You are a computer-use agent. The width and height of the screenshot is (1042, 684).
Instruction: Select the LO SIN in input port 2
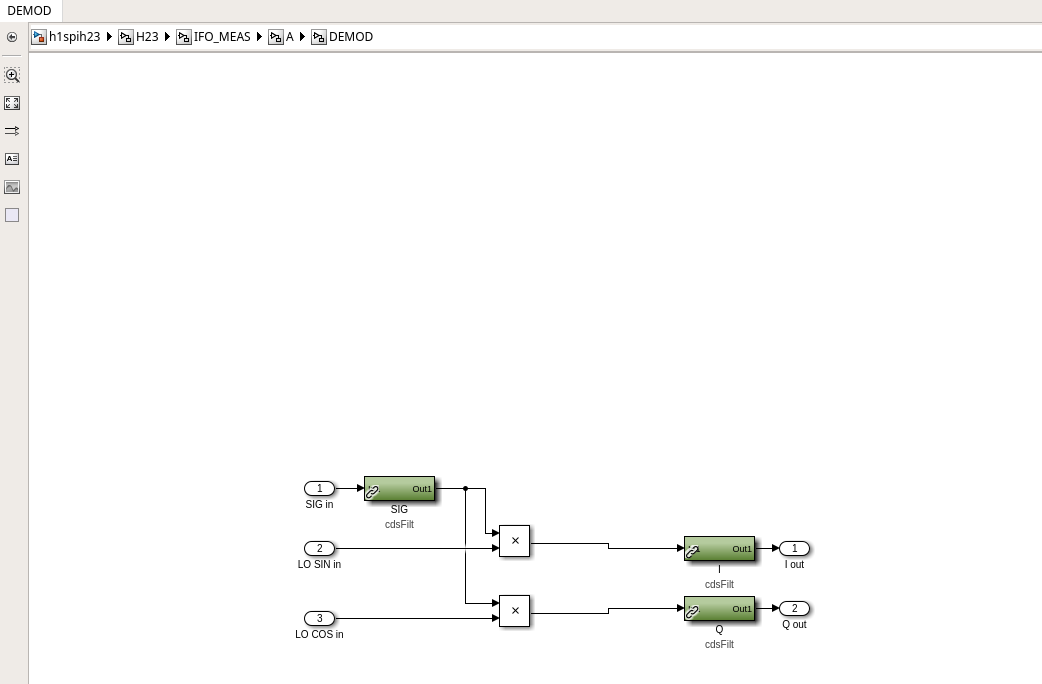pos(320,548)
